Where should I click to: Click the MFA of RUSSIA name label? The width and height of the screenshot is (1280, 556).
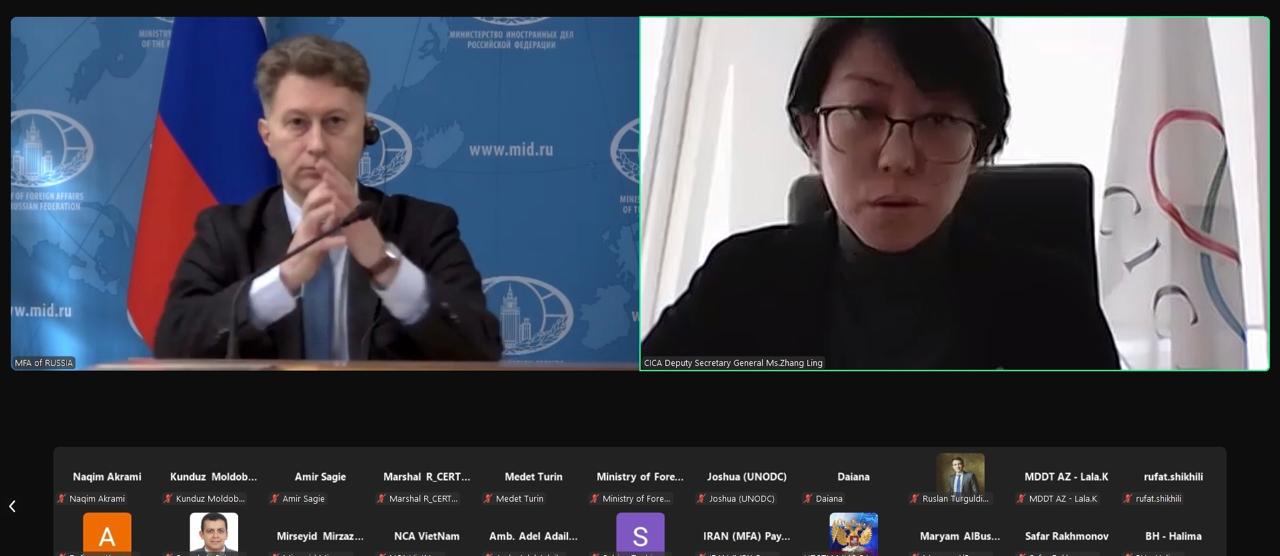coord(44,363)
